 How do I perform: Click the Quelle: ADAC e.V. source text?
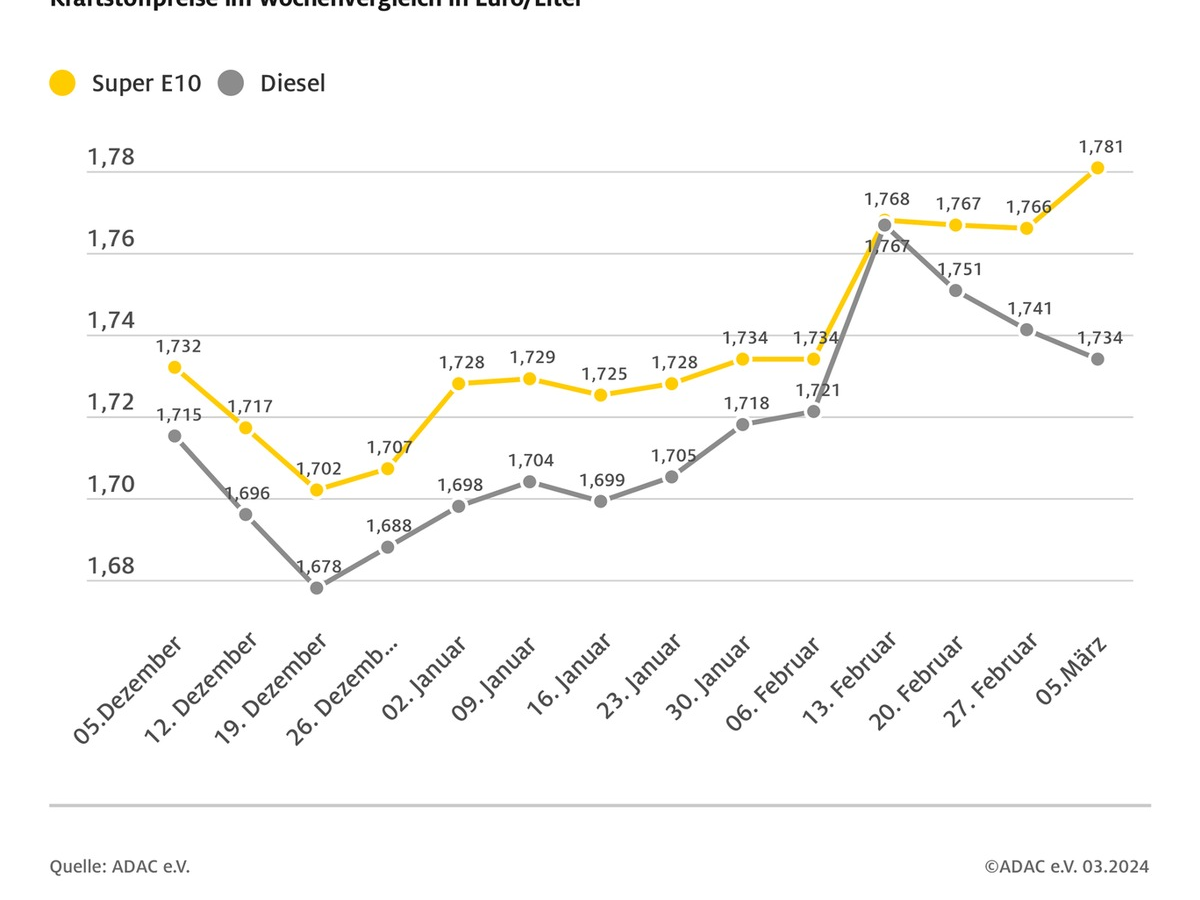click(119, 866)
